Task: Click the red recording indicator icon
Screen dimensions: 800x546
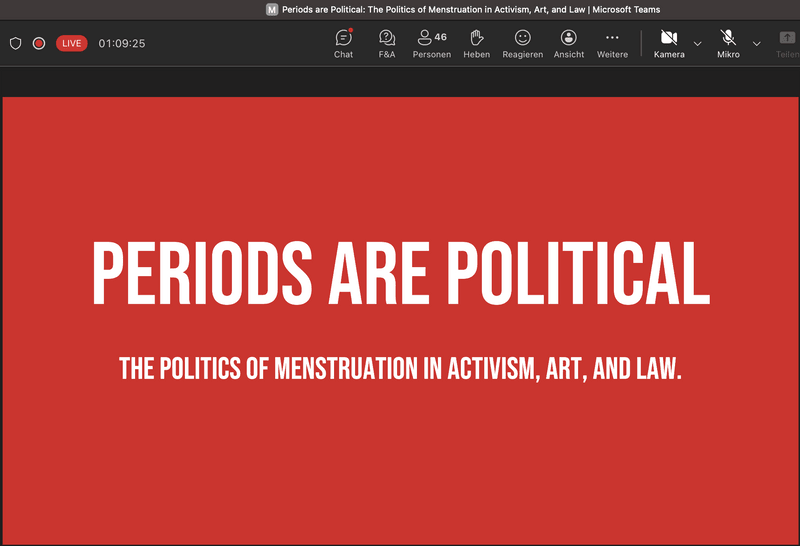Action: click(39, 43)
